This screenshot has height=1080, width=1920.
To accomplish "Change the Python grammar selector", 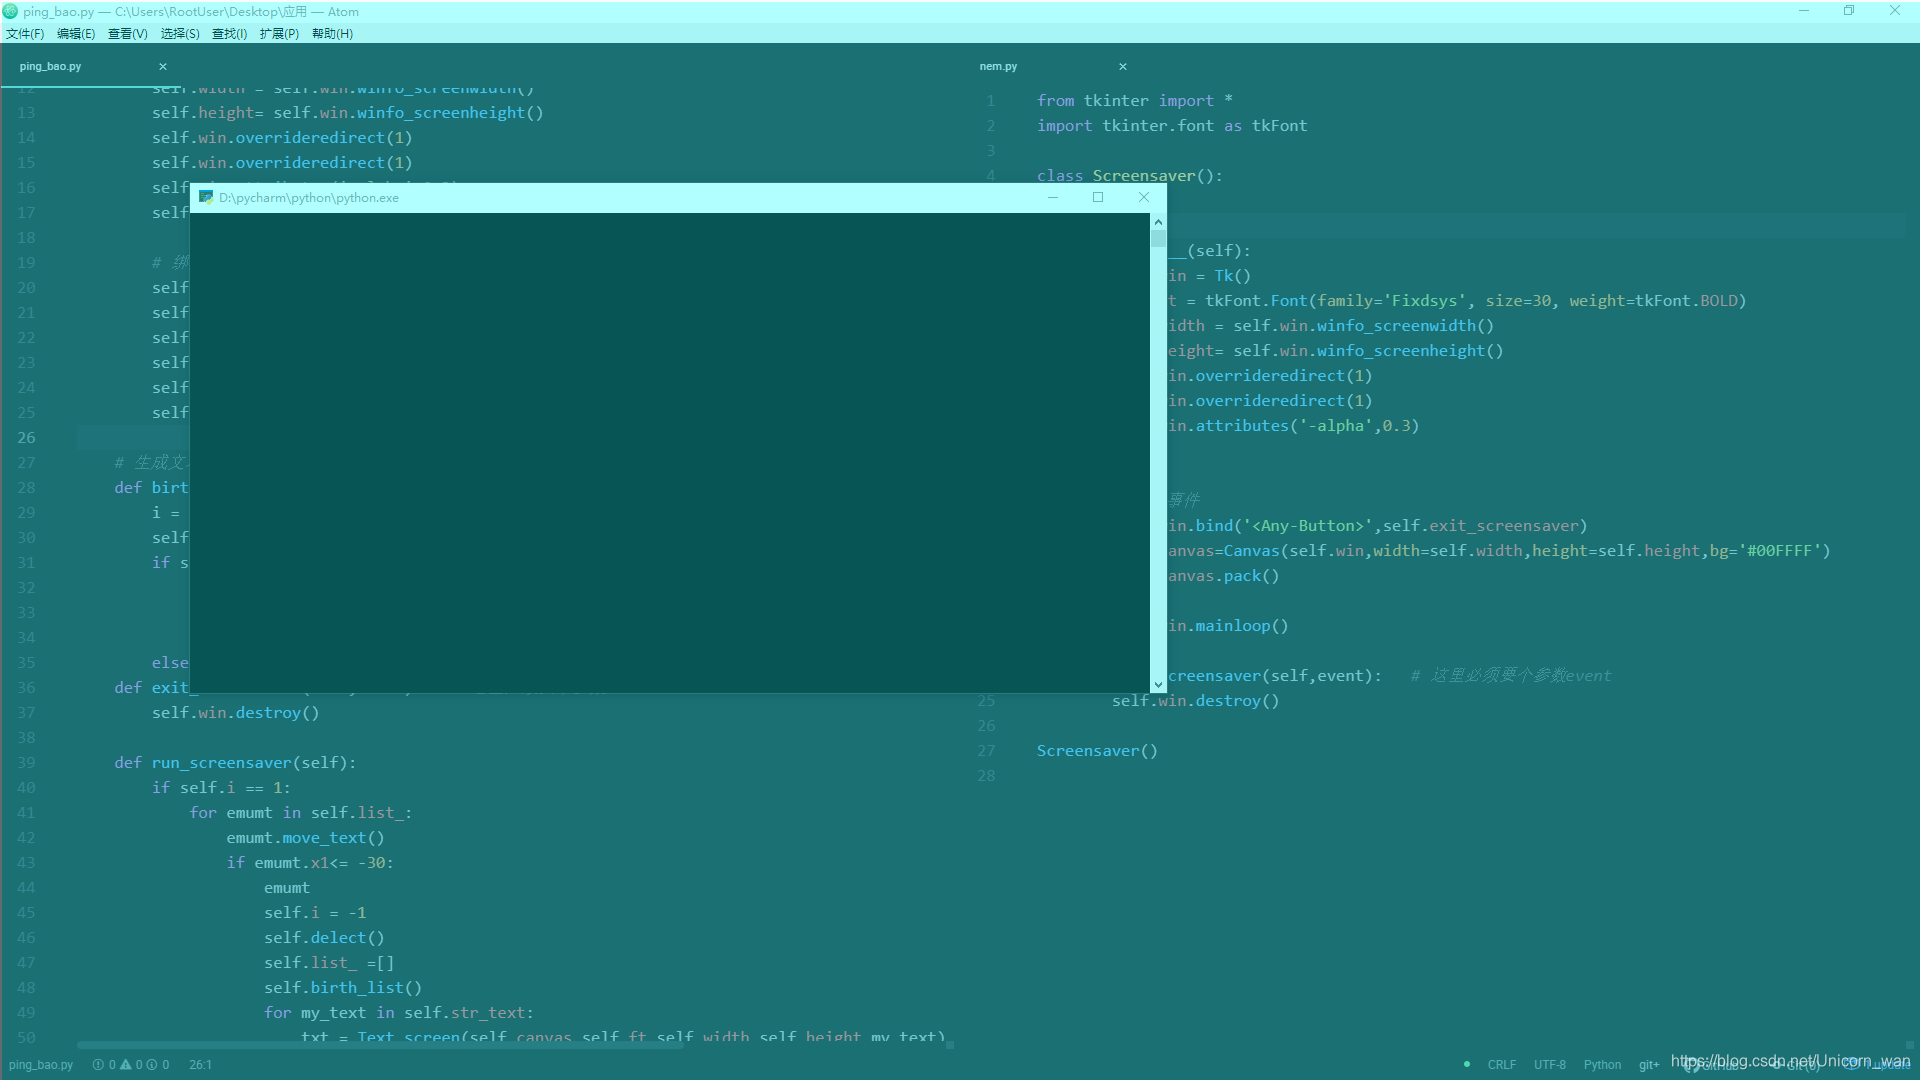I will coord(1602,1065).
